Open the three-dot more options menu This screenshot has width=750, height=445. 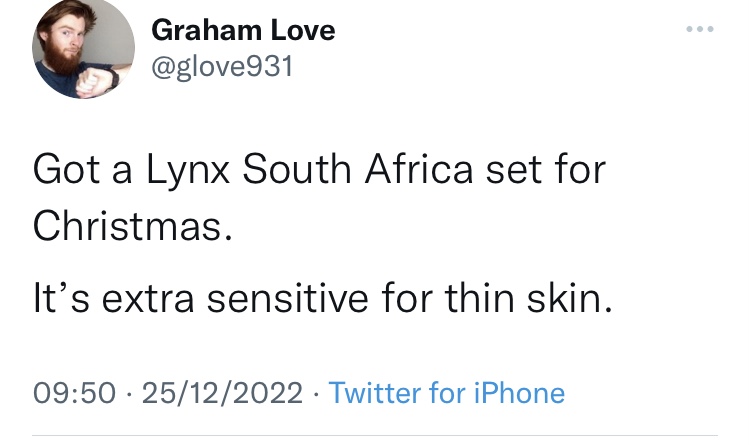pos(700,29)
